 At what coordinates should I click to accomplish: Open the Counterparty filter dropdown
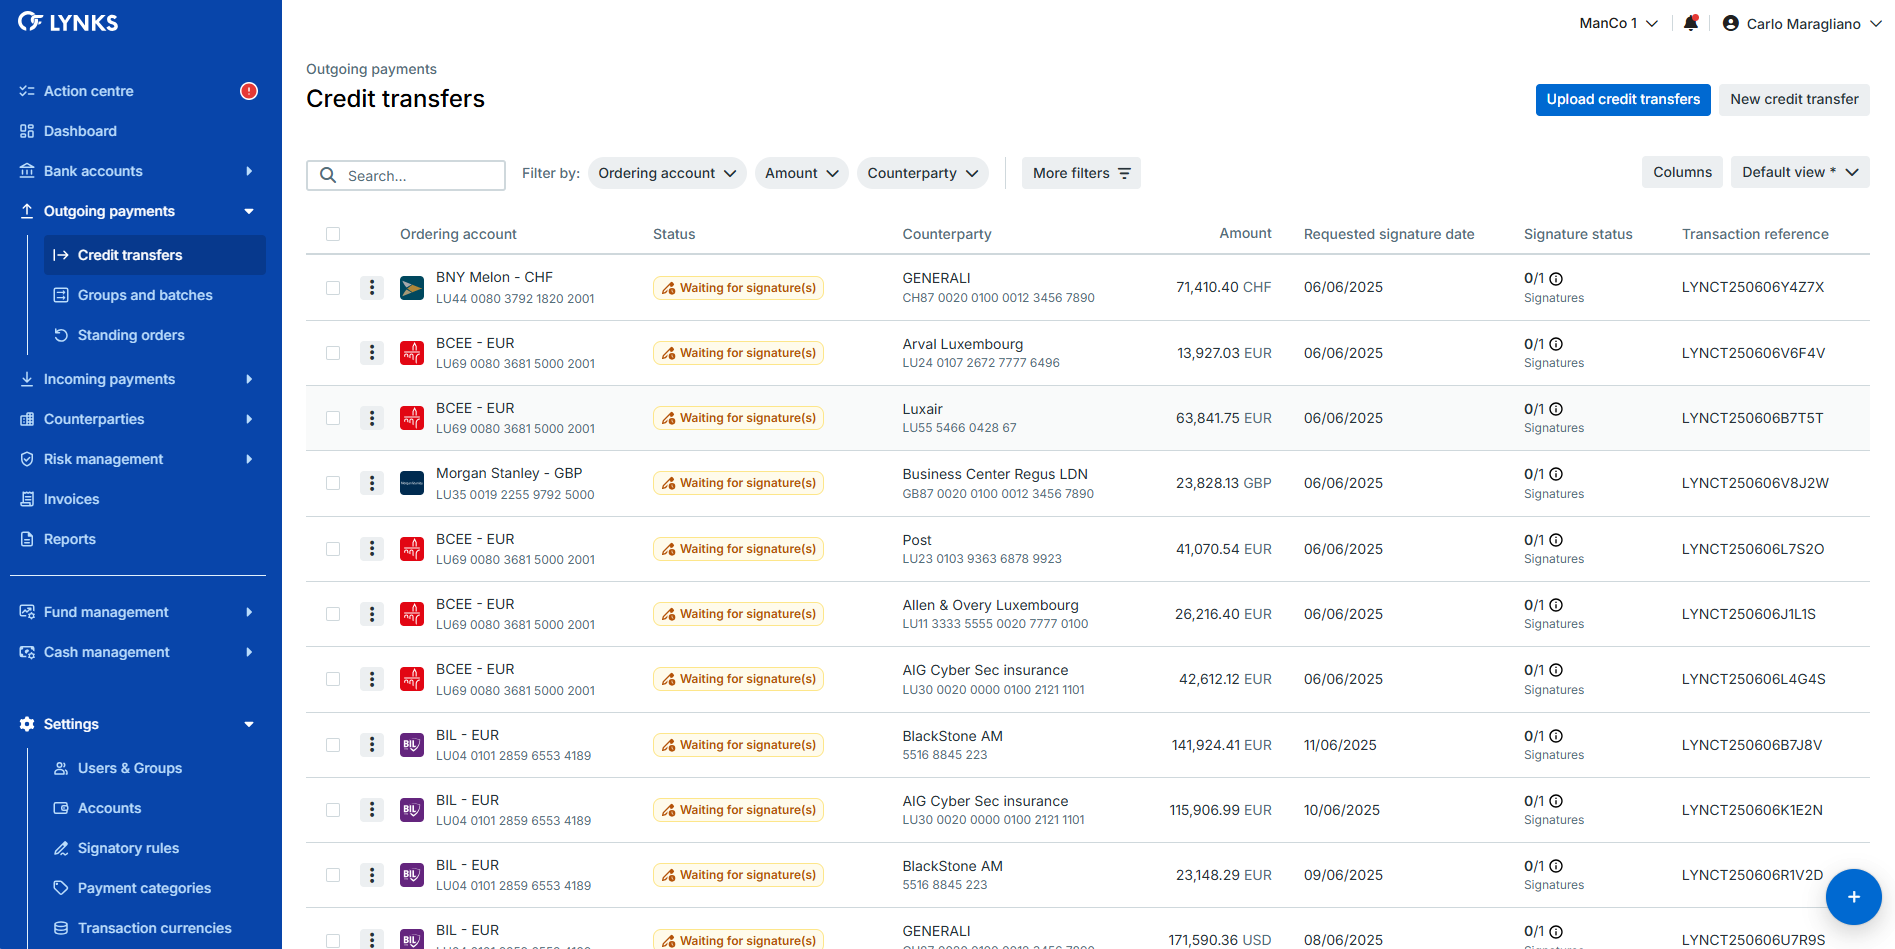(x=923, y=173)
